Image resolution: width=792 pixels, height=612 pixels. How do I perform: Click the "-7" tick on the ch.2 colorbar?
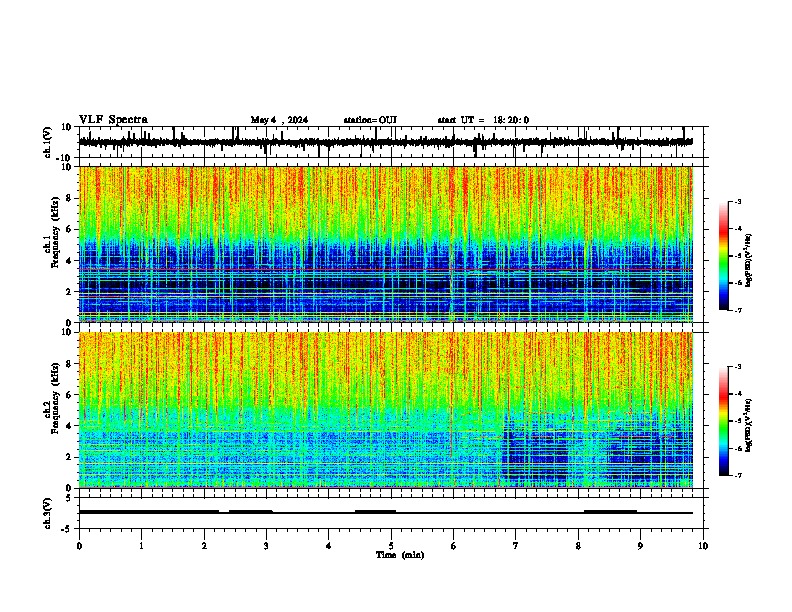click(738, 476)
